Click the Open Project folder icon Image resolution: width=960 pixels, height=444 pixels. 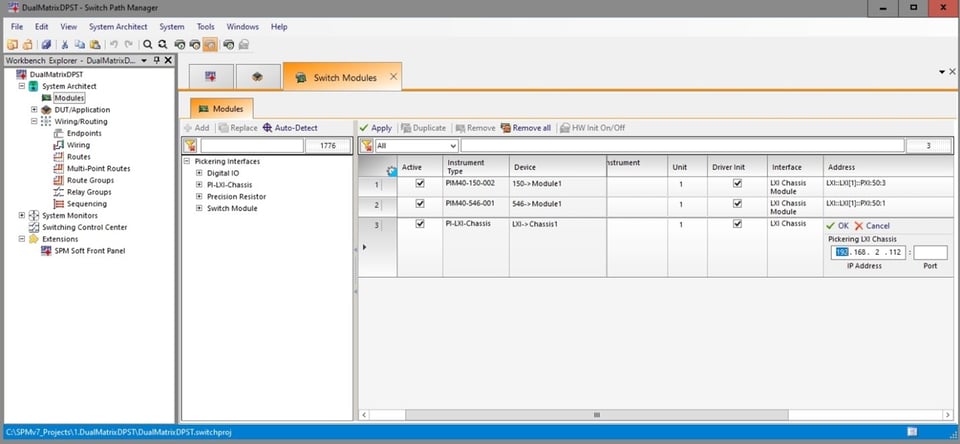click(x=27, y=44)
